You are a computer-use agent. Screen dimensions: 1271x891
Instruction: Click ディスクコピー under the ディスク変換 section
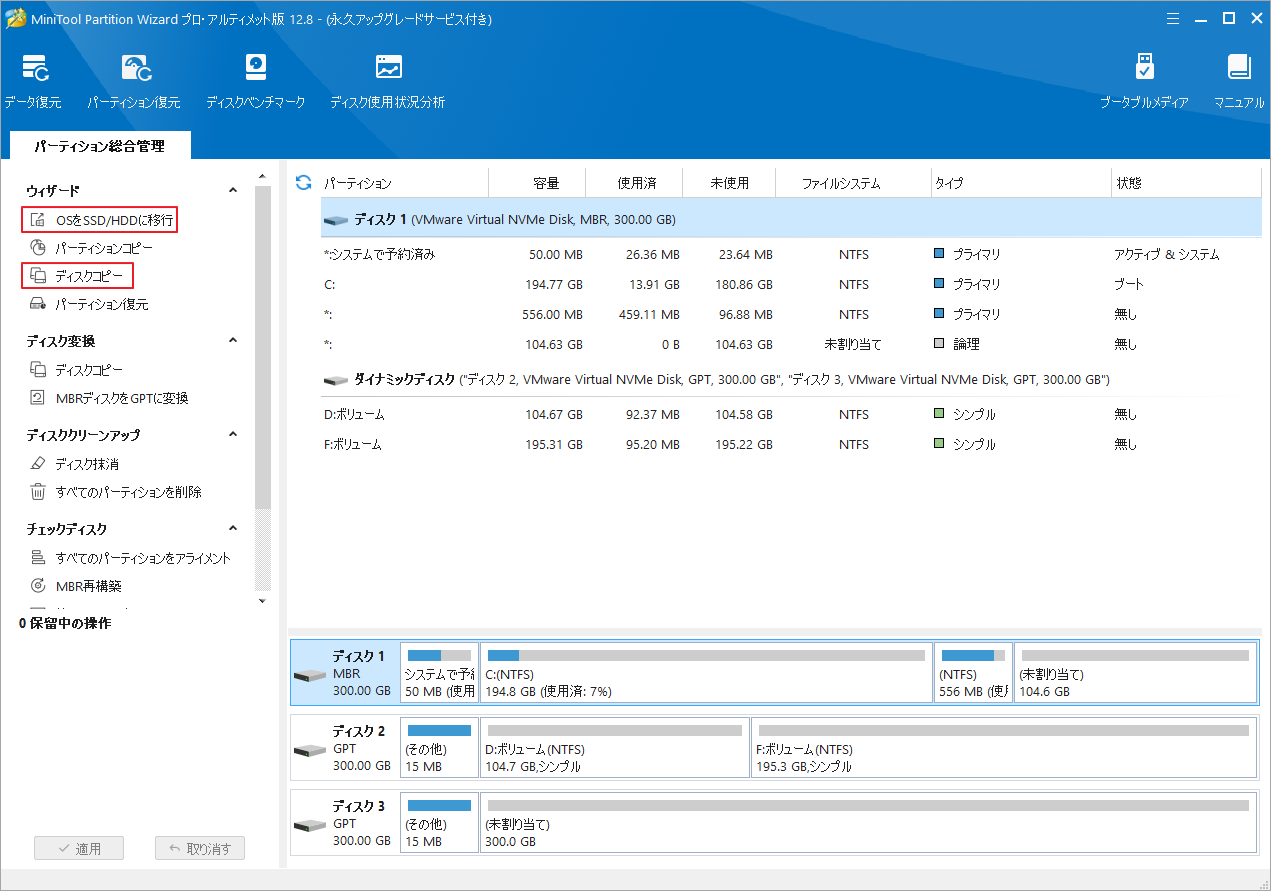click(77, 370)
